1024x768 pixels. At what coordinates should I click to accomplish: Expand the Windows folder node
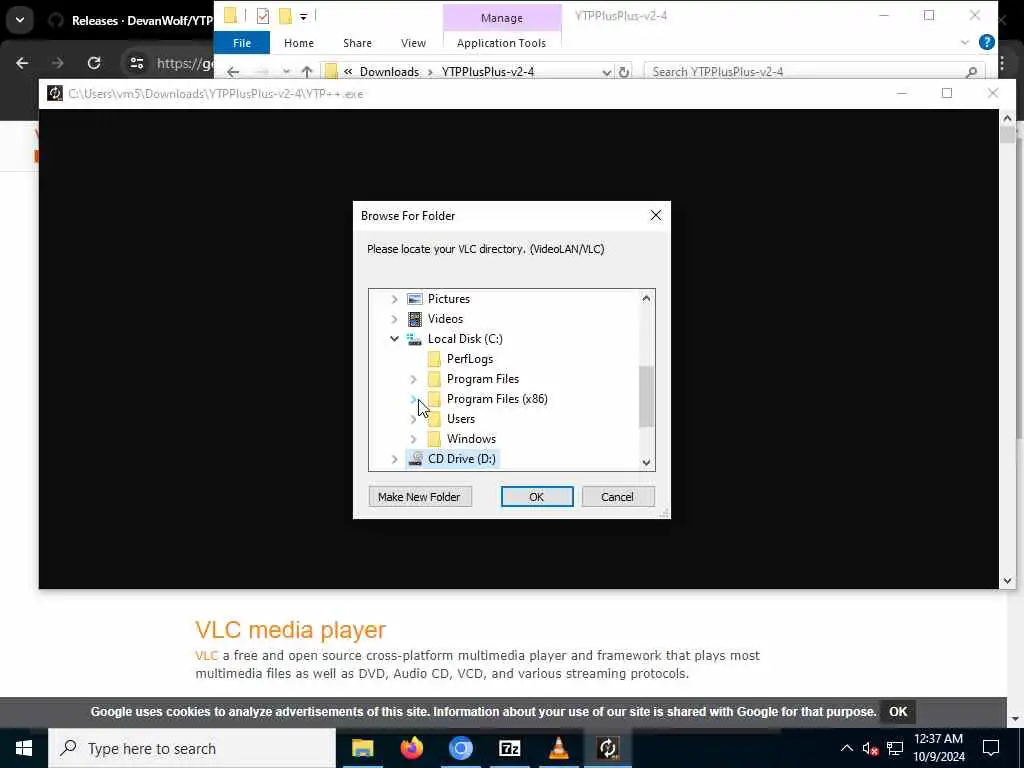tap(413, 440)
